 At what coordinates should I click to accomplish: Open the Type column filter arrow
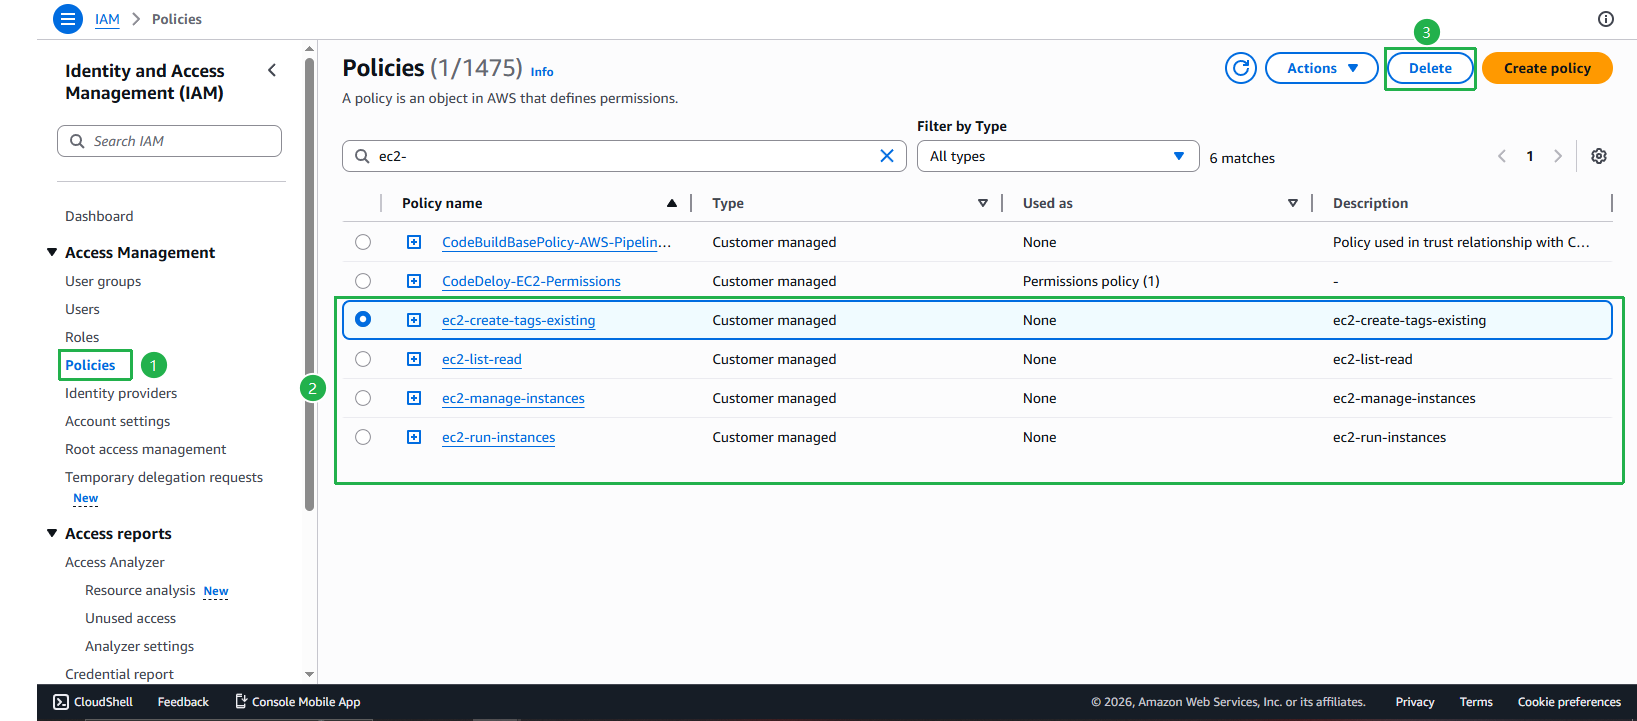point(983,203)
